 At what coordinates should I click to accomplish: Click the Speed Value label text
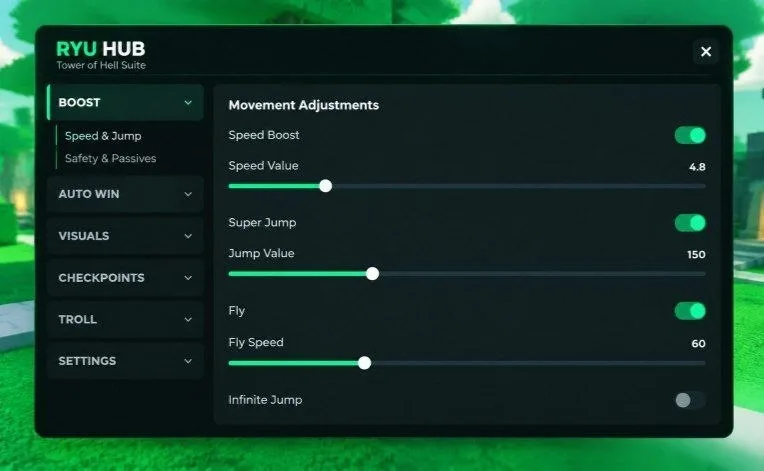pyautogui.click(x=263, y=166)
